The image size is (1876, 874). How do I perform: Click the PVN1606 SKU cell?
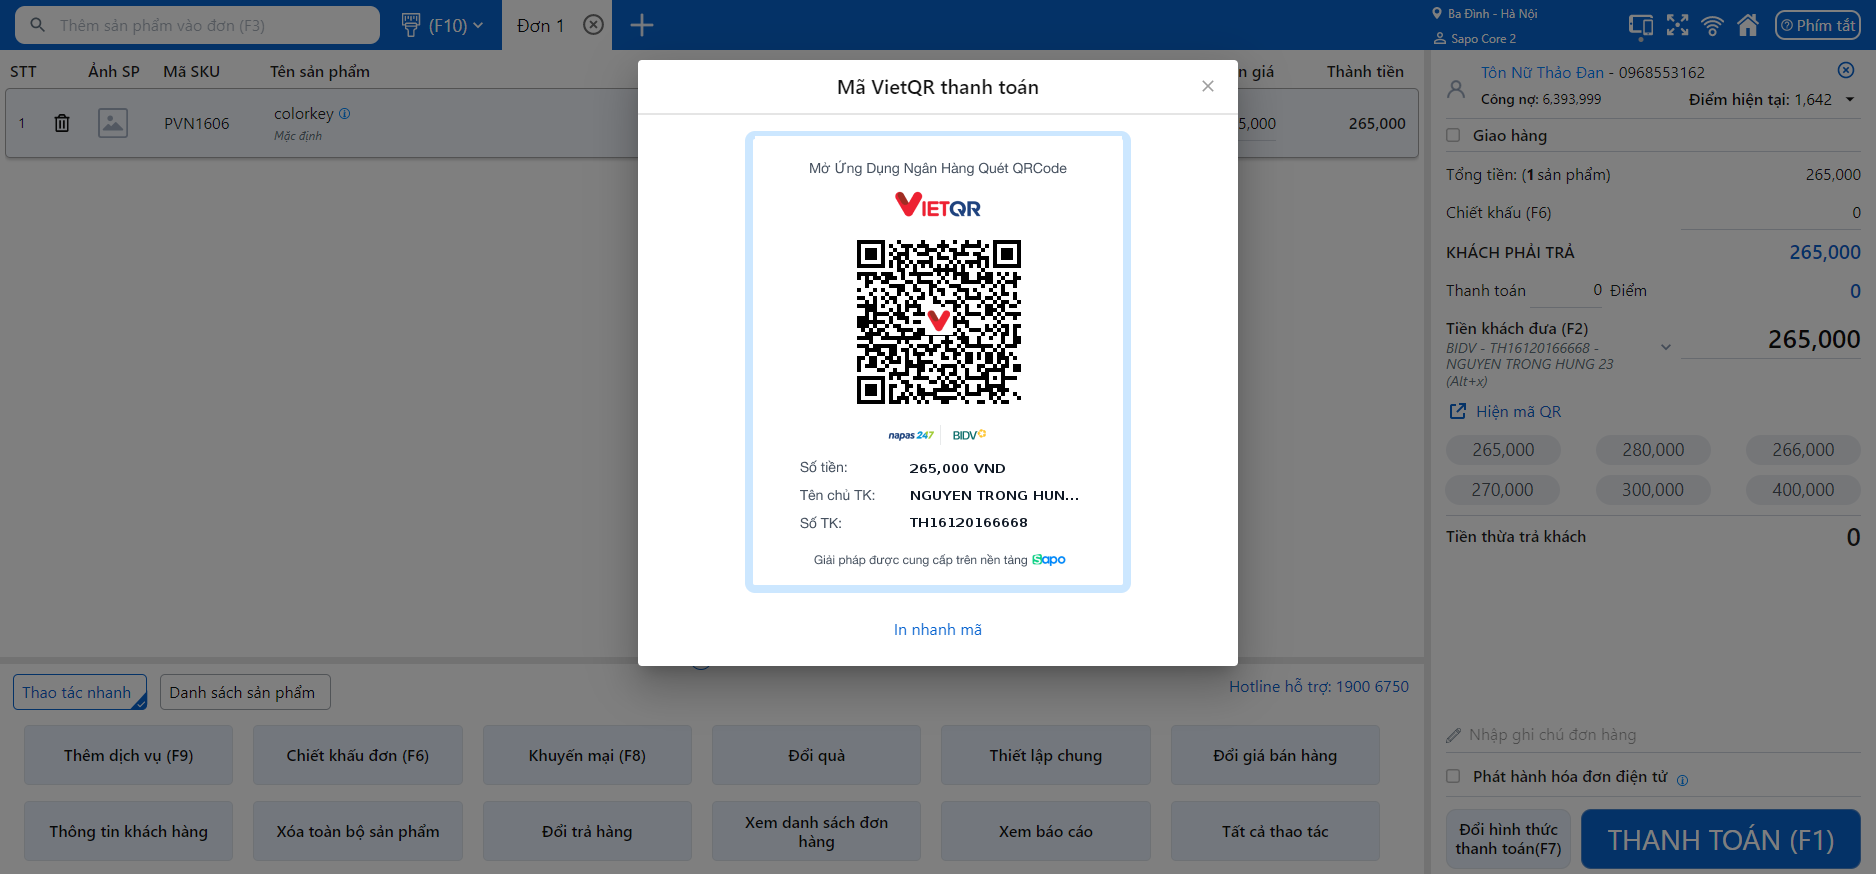[197, 123]
